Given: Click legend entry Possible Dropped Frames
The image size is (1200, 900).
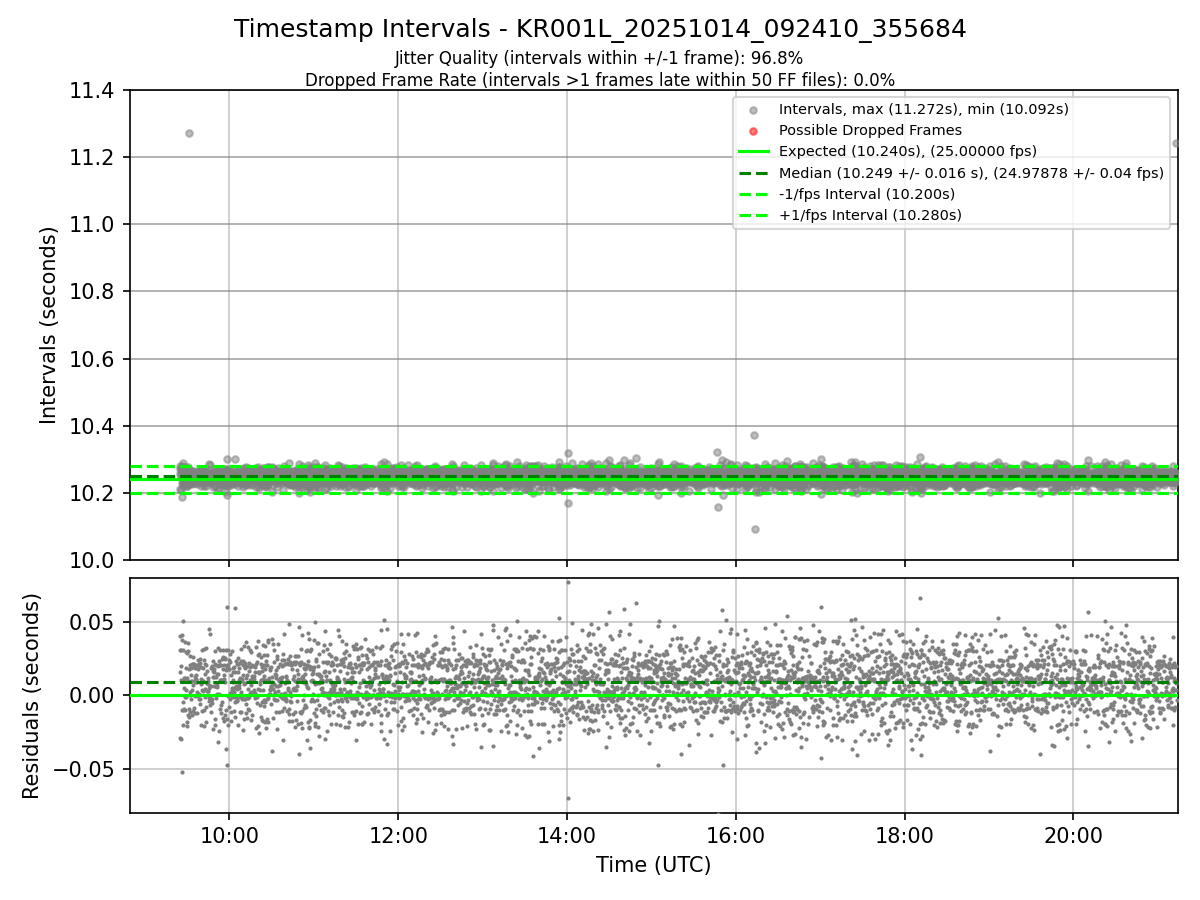Looking at the screenshot, I should pos(870,130).
